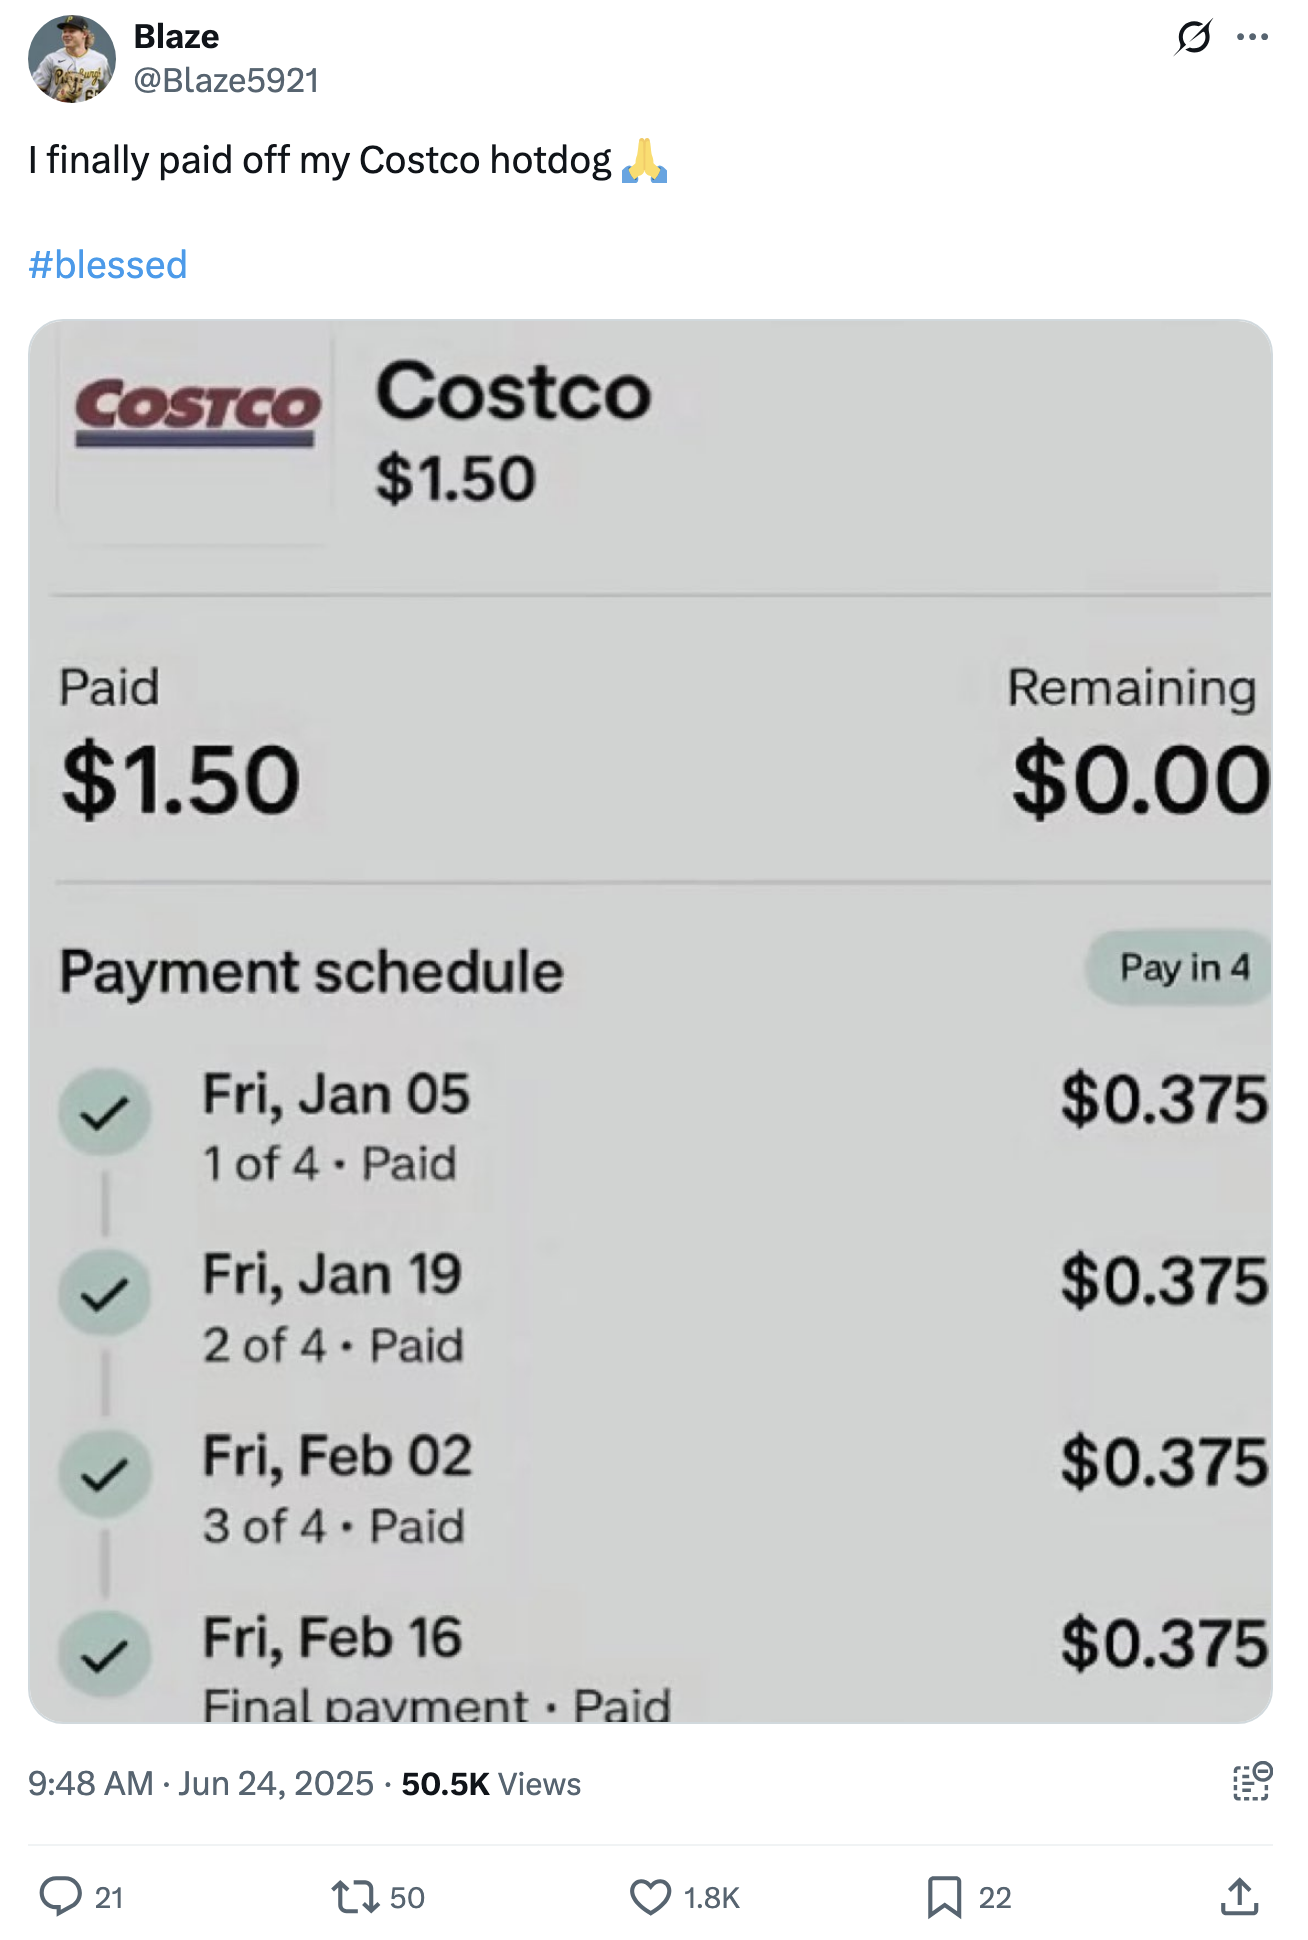The width and height of the screenshot is (1308, 1940).
Task: Click the Feb 02 payment checkmark
Action: coord(104,1474)
